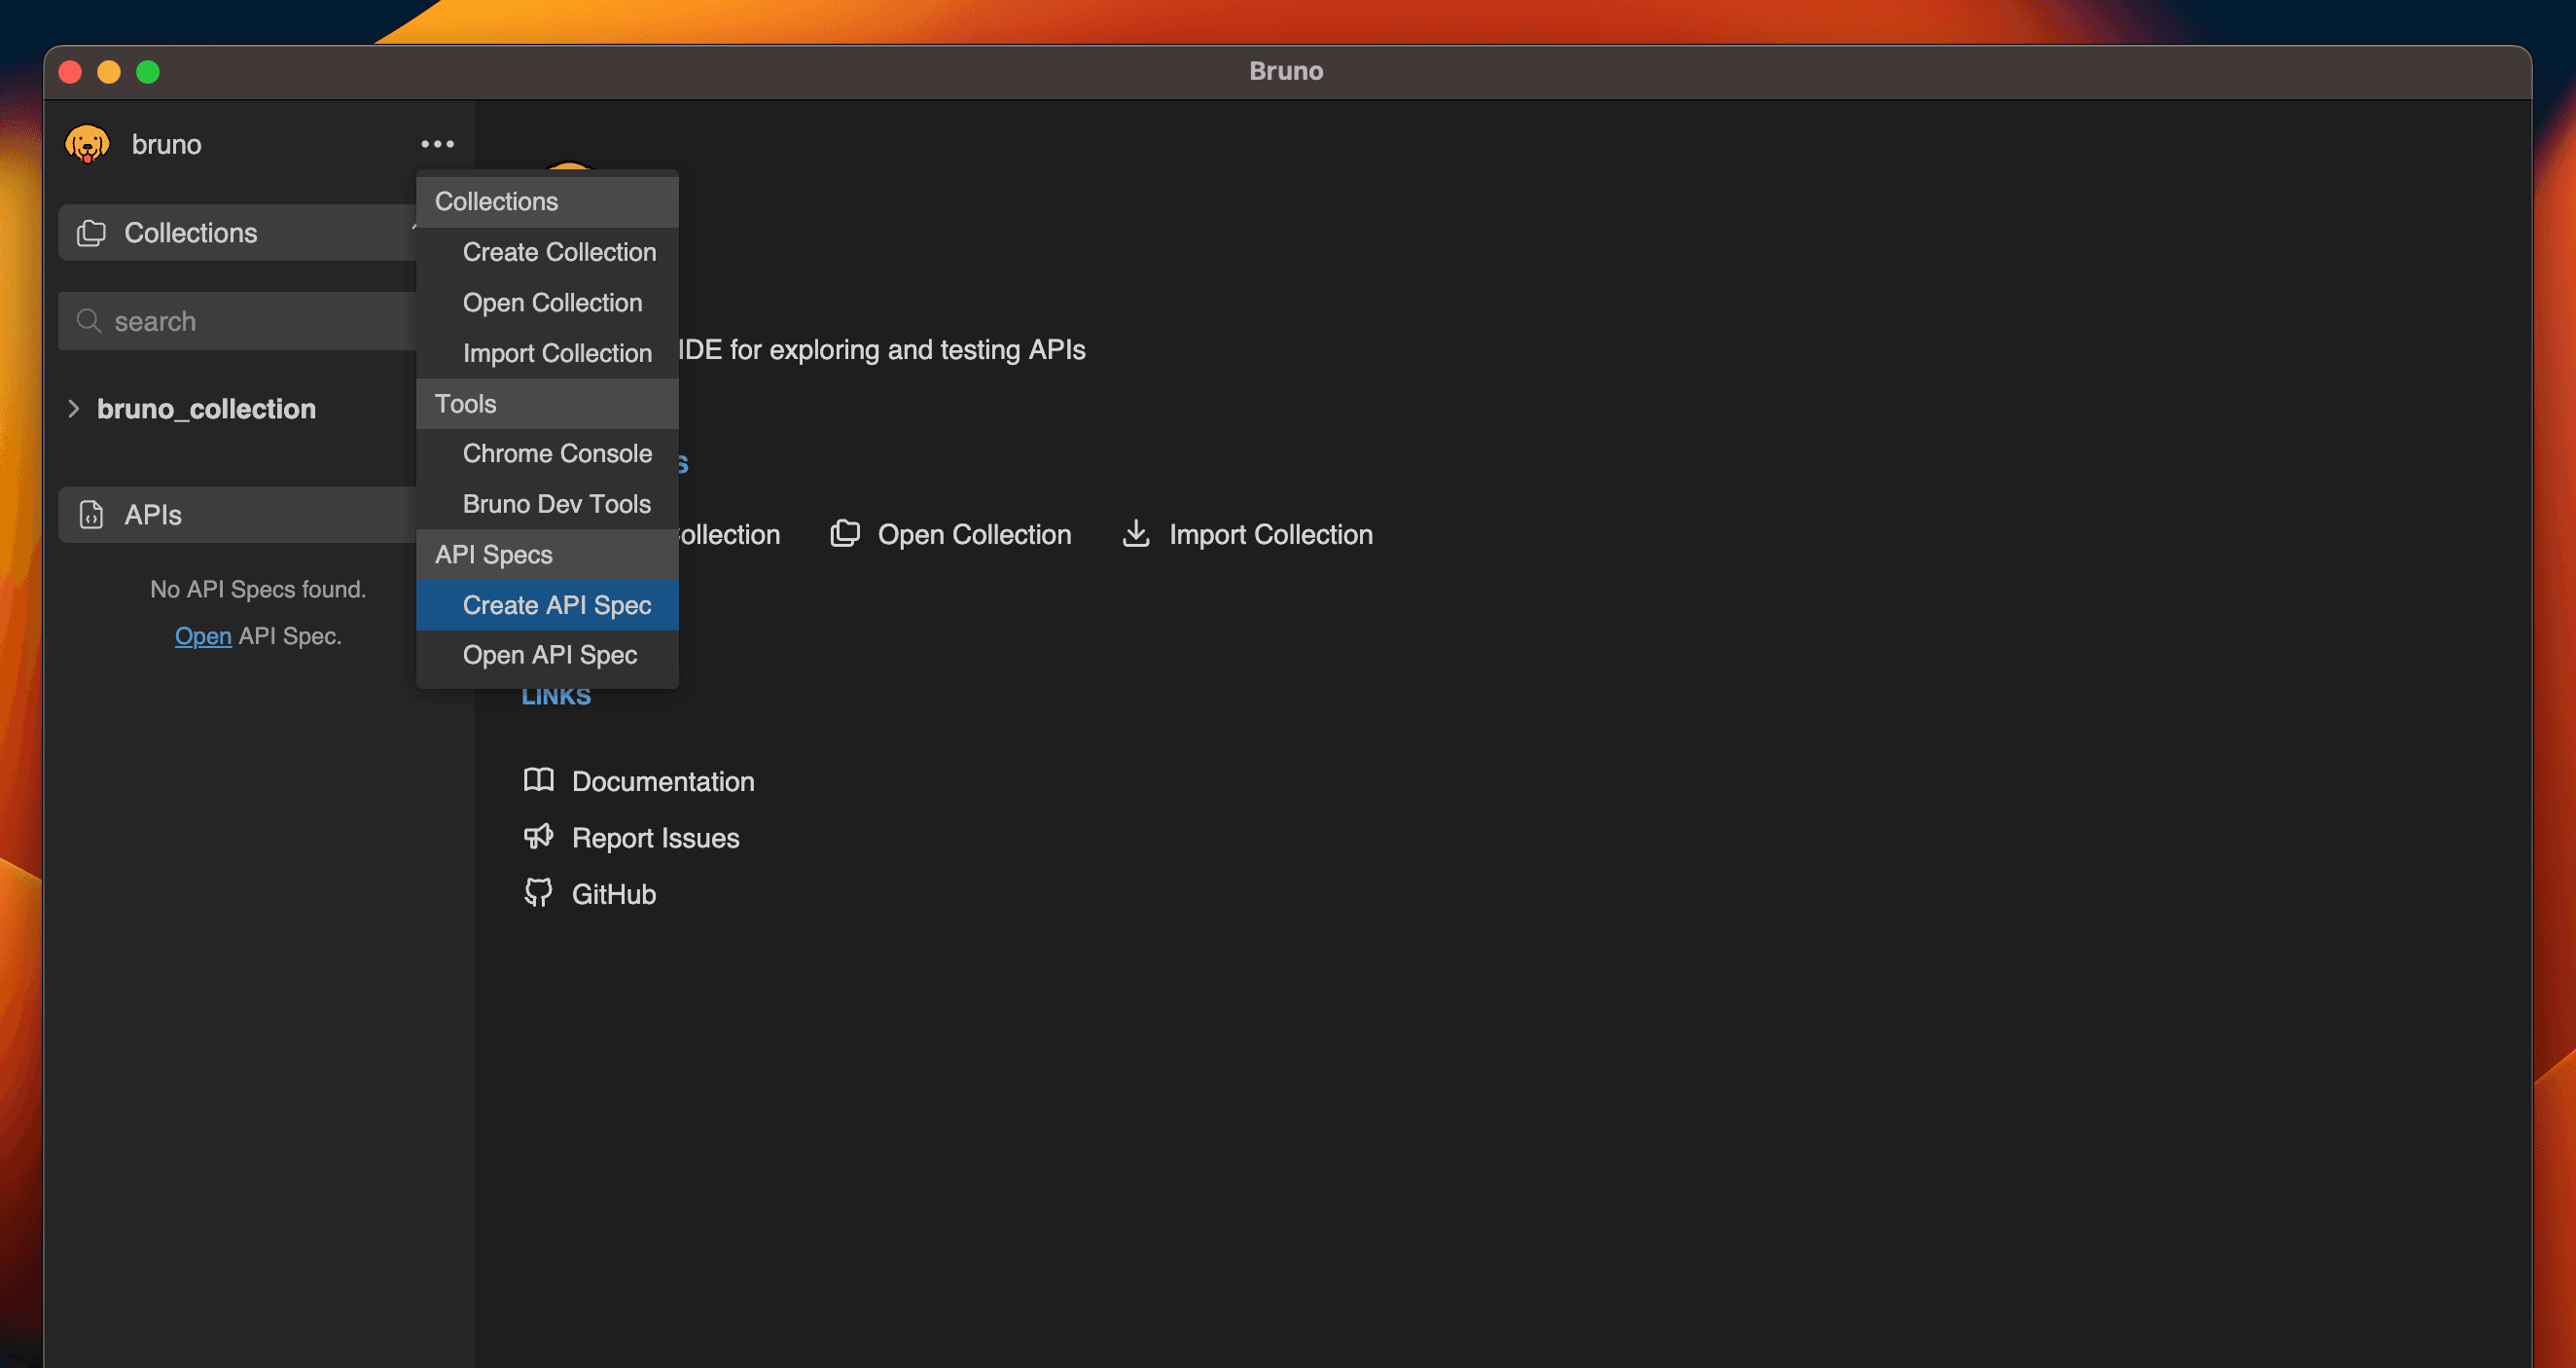This screenshot has height=1368, width=2576.
Task: Choose Chrome Console under Tools
Action: tap(557, 453)
